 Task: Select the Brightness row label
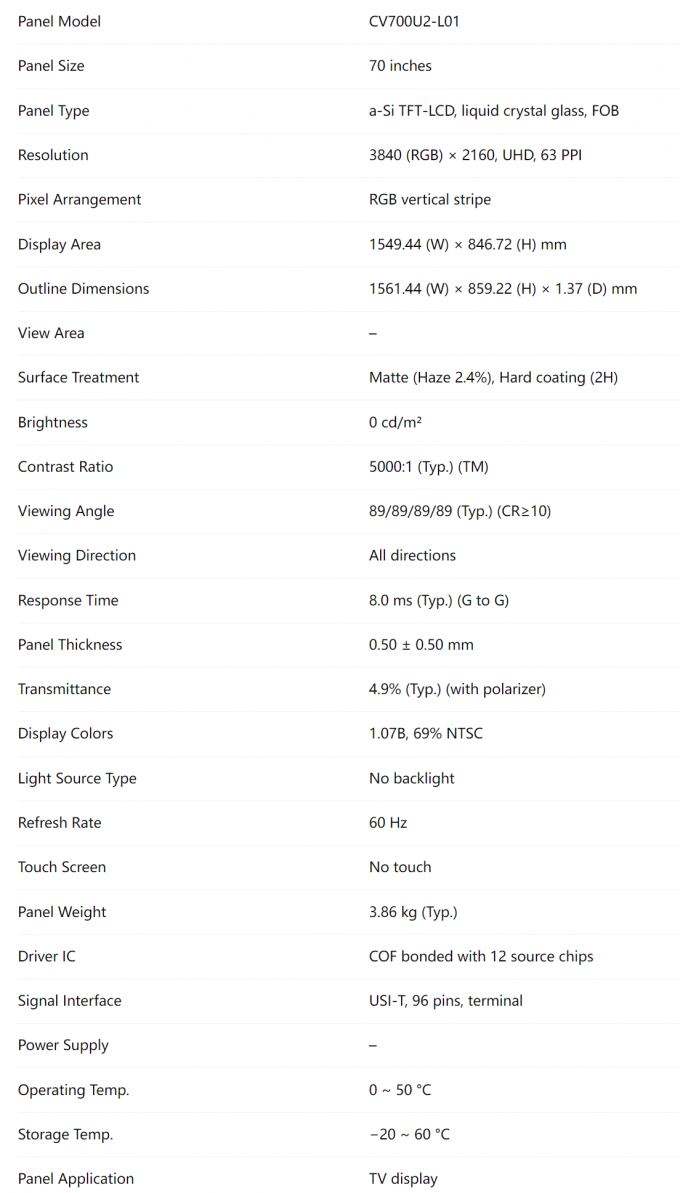pyautogui.click(x=53, y=422)
